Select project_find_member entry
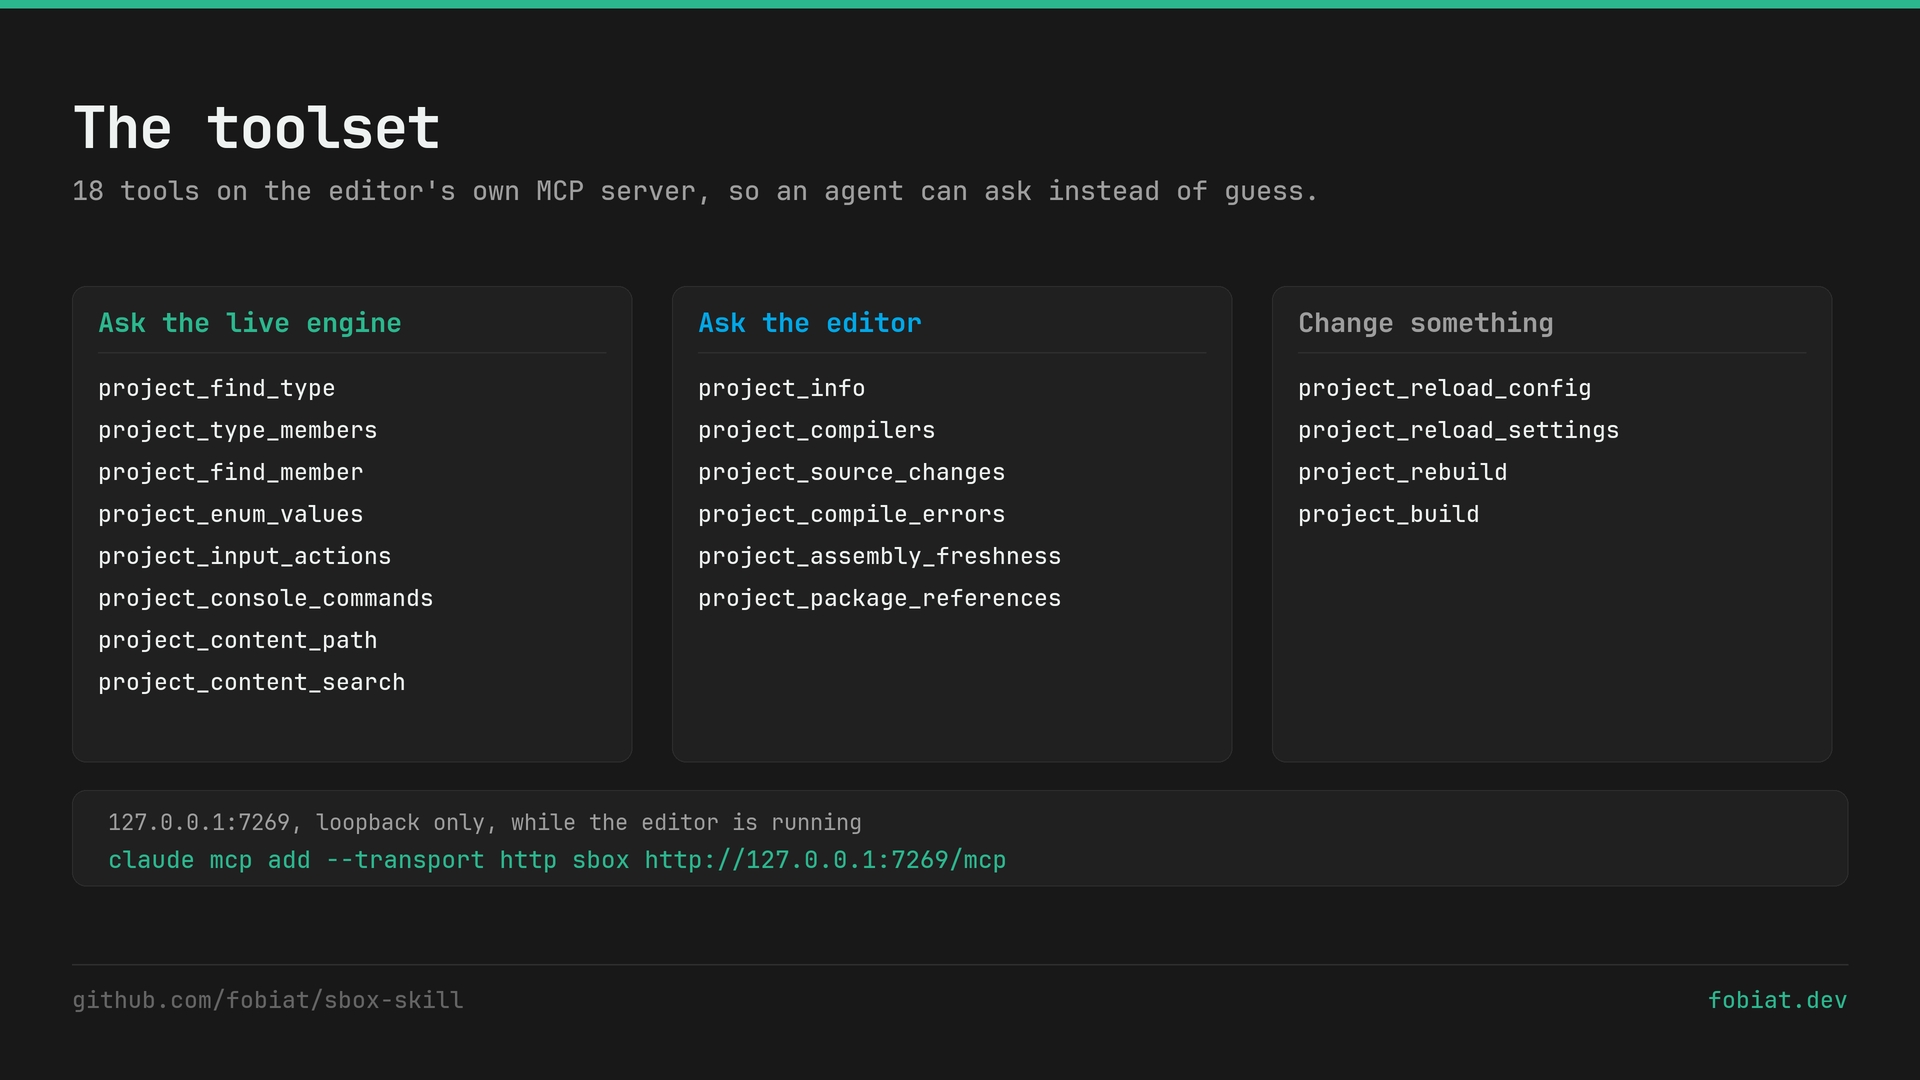The width and height of the screenshot is (1920, 1080). [231, 472]
